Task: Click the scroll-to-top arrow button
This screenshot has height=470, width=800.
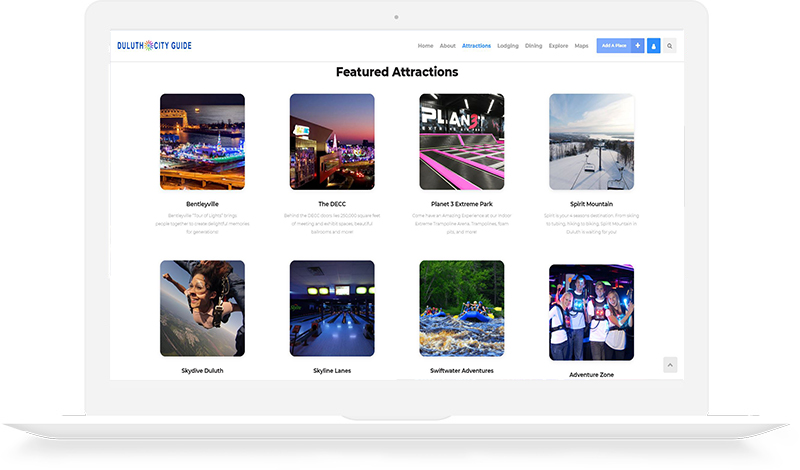Action: coord(670,365)
